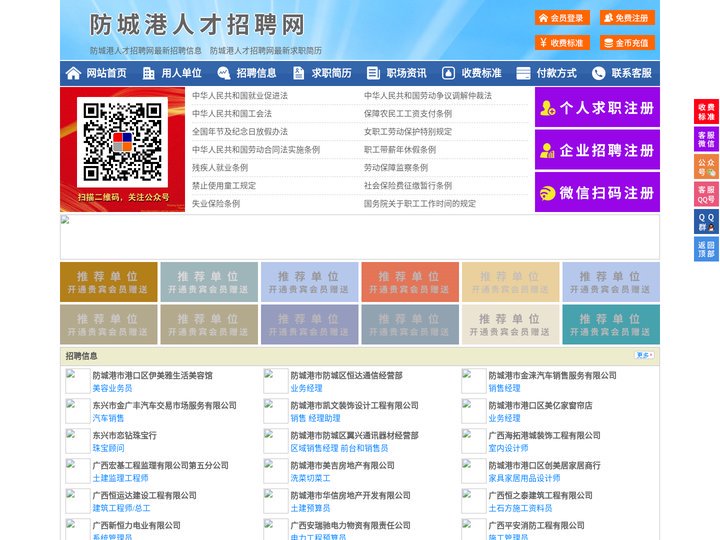Click the document icon beside 求职简历
The image size is (720, 540).
[298, 73]
